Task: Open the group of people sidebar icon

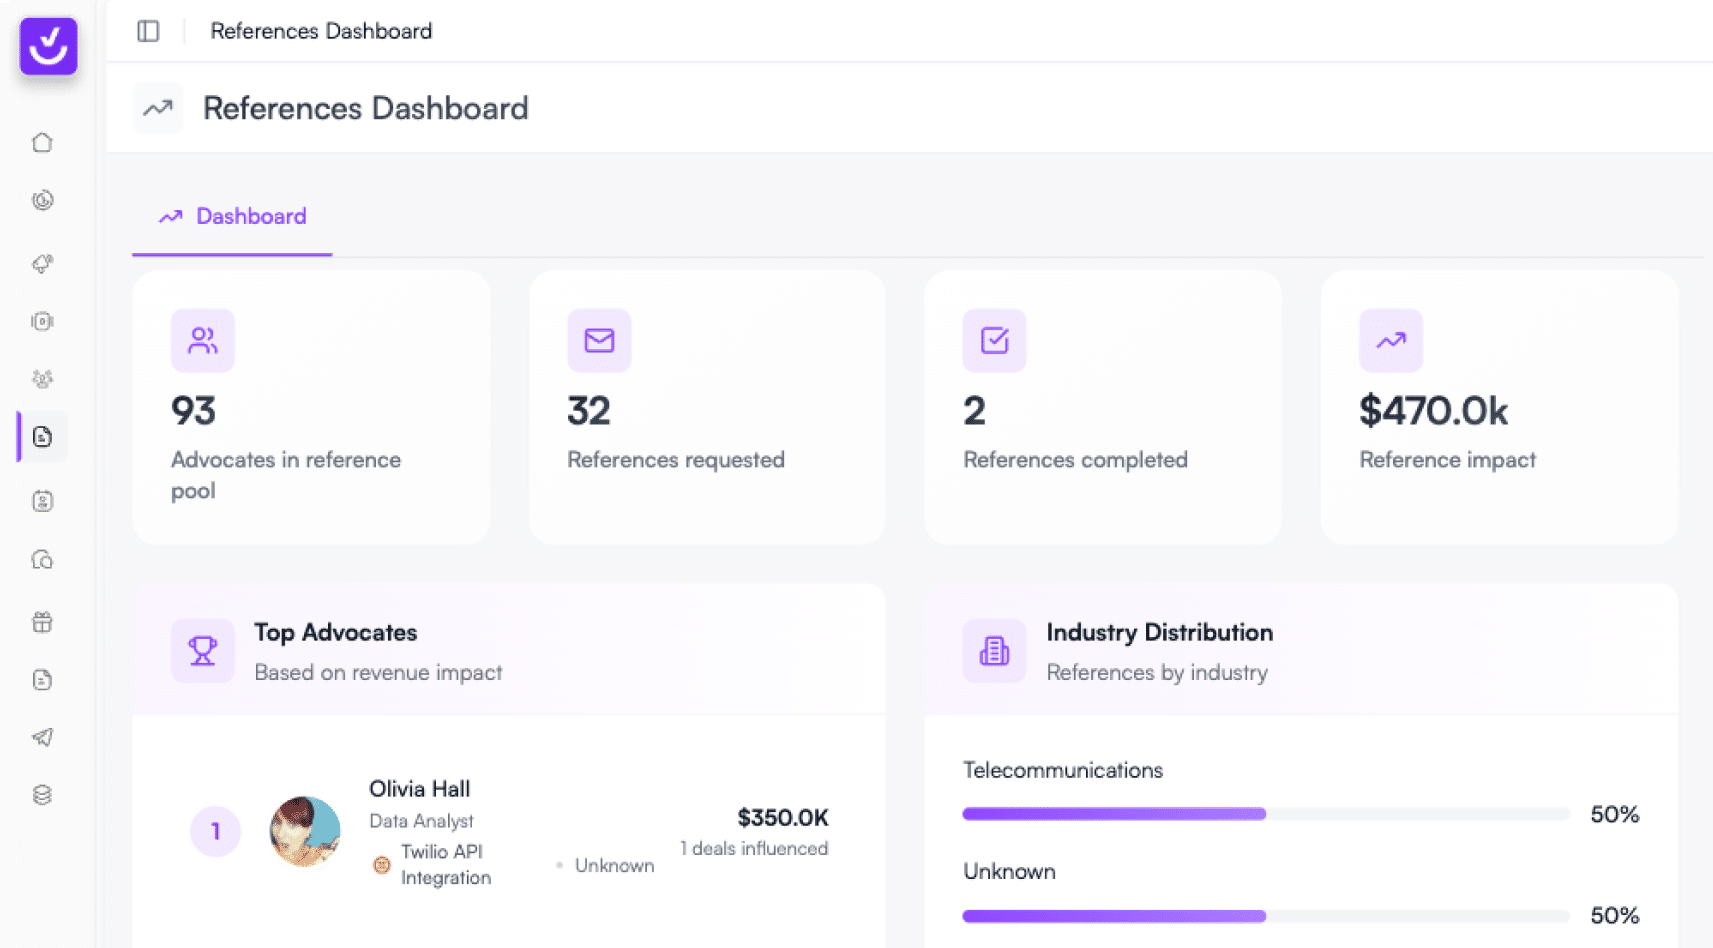Action: [x=42, y=379]
